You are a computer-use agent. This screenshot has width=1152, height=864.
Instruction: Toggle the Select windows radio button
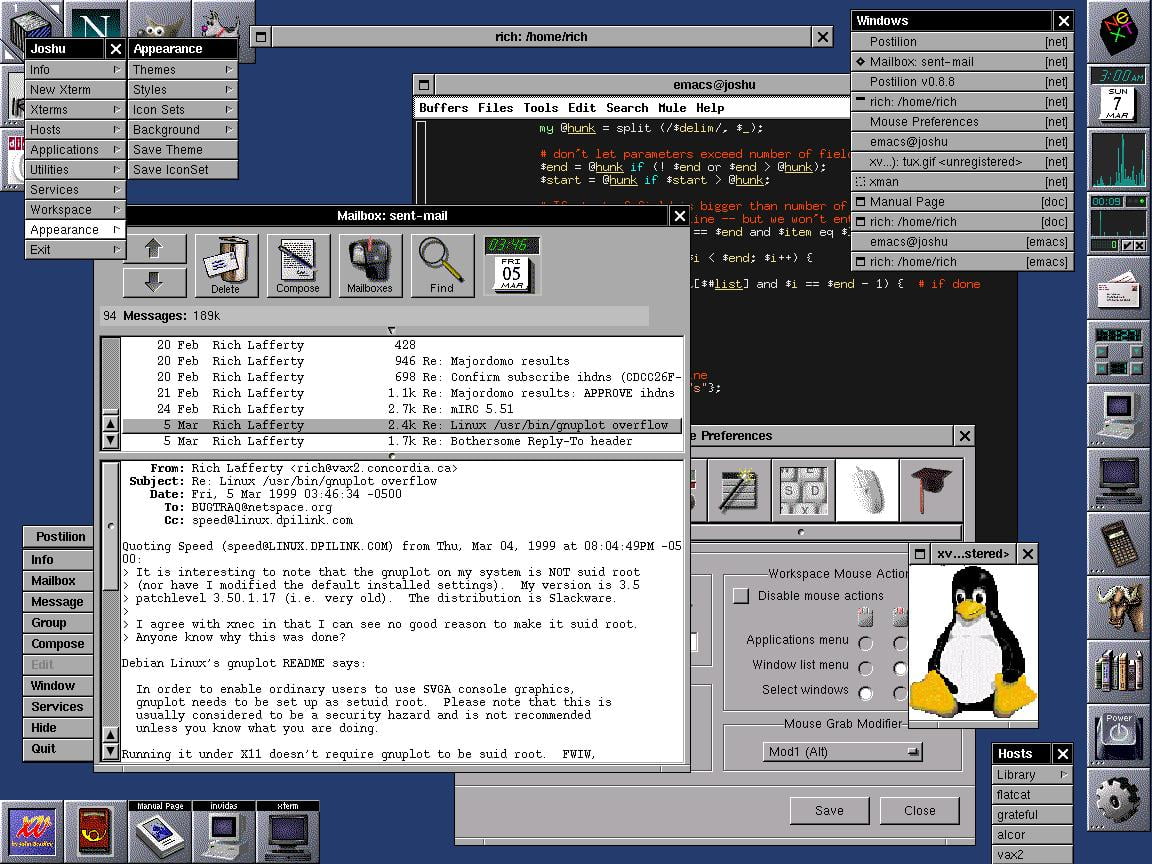click(865, 691)
